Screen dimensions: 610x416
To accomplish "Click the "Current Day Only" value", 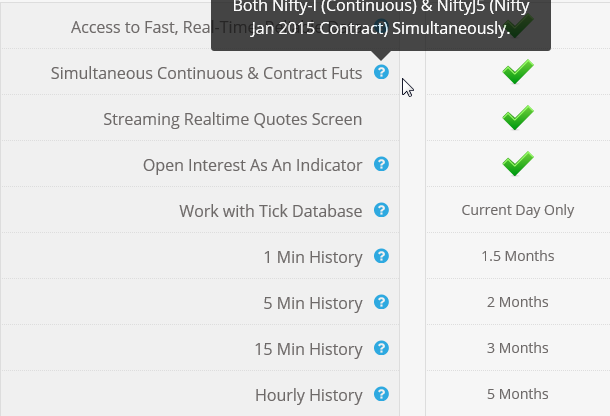I will [518, 210].
